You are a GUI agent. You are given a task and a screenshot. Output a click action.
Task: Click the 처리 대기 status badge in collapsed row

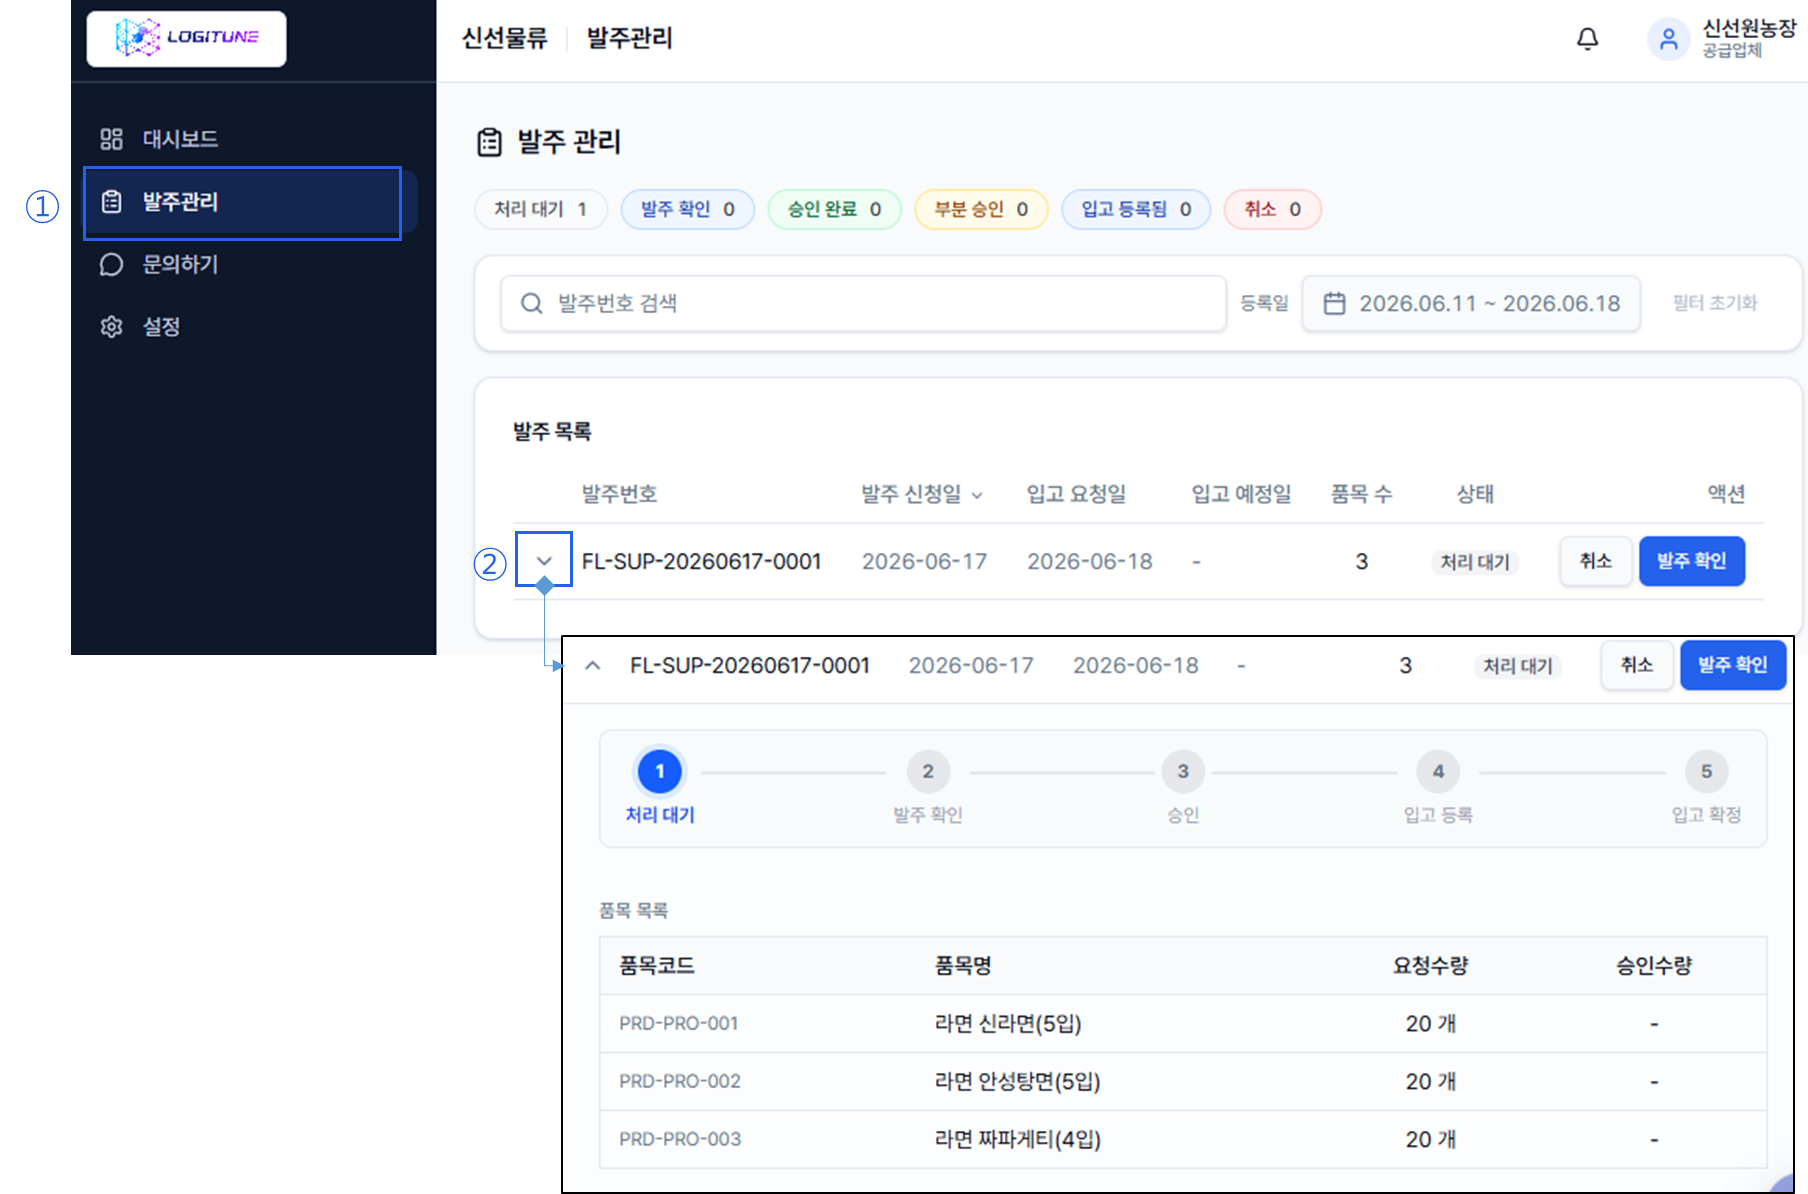[1475, 562]
